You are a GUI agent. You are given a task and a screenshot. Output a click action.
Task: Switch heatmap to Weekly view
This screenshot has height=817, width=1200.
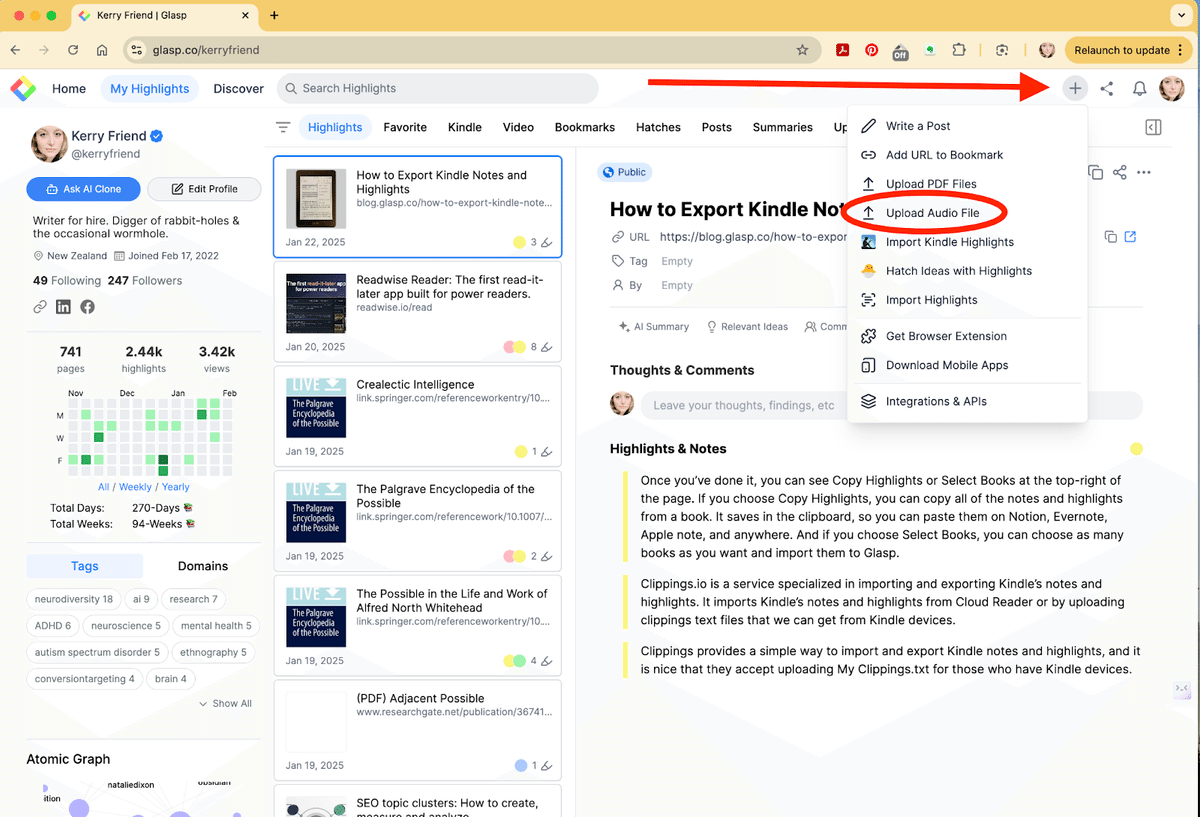coord(135,487)
